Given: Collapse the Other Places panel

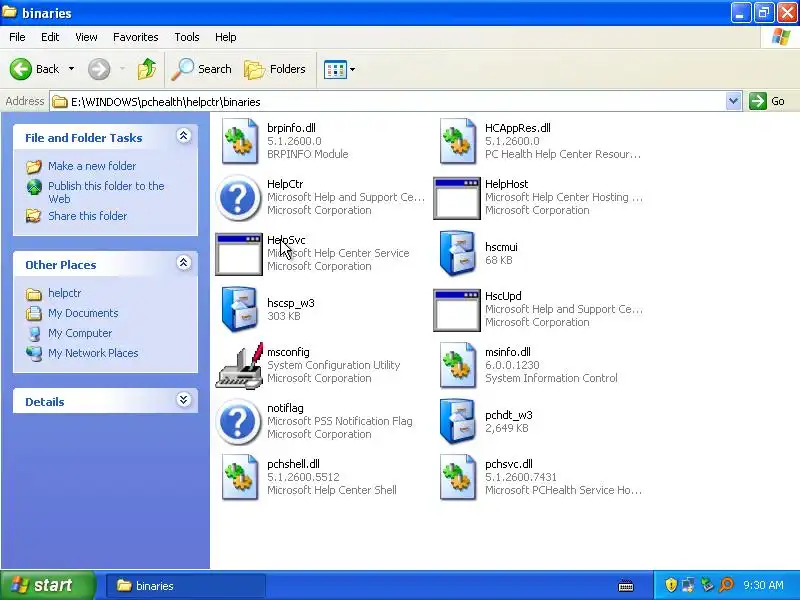Looking at the screenshot, I should point(184,263).
